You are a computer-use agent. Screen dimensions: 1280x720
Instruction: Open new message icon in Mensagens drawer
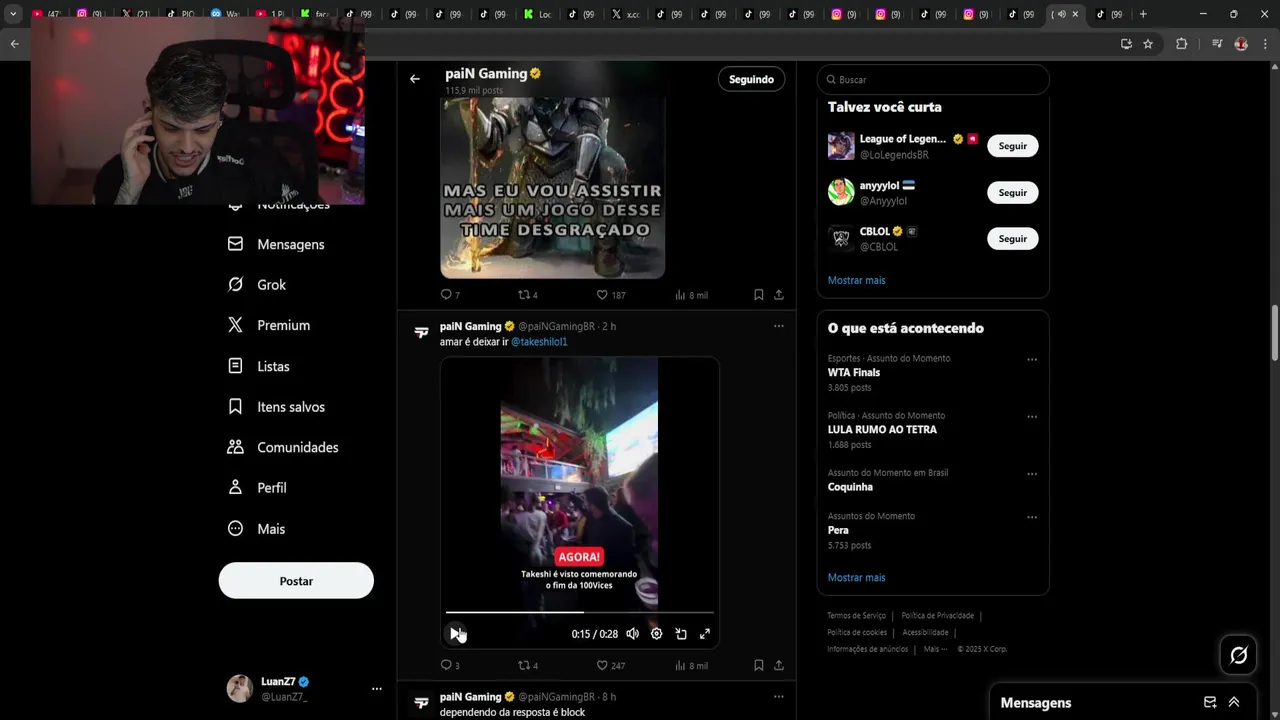click(x=1210, y=702)
